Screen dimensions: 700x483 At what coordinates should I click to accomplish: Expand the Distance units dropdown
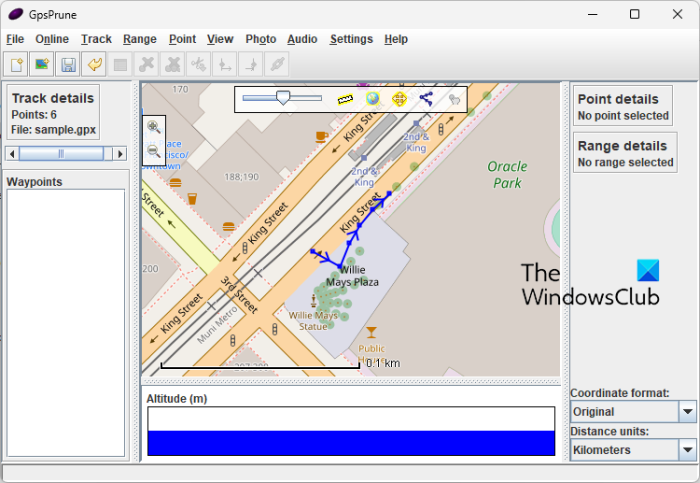coord(687,450)
